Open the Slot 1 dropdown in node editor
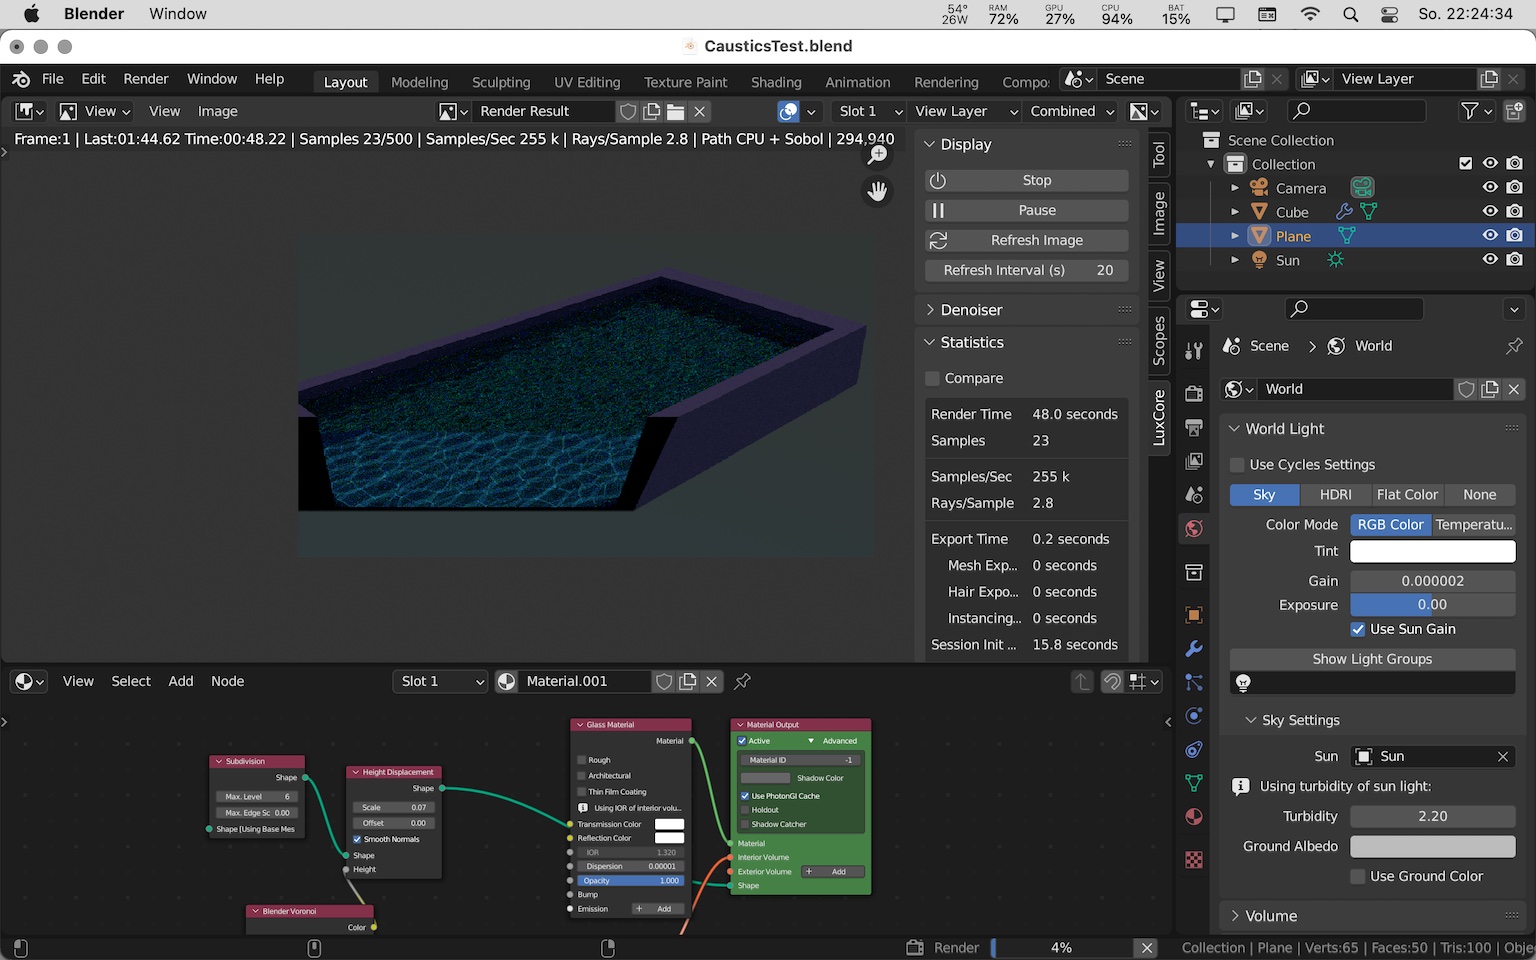1536x960 pixels. coord(440,681)
